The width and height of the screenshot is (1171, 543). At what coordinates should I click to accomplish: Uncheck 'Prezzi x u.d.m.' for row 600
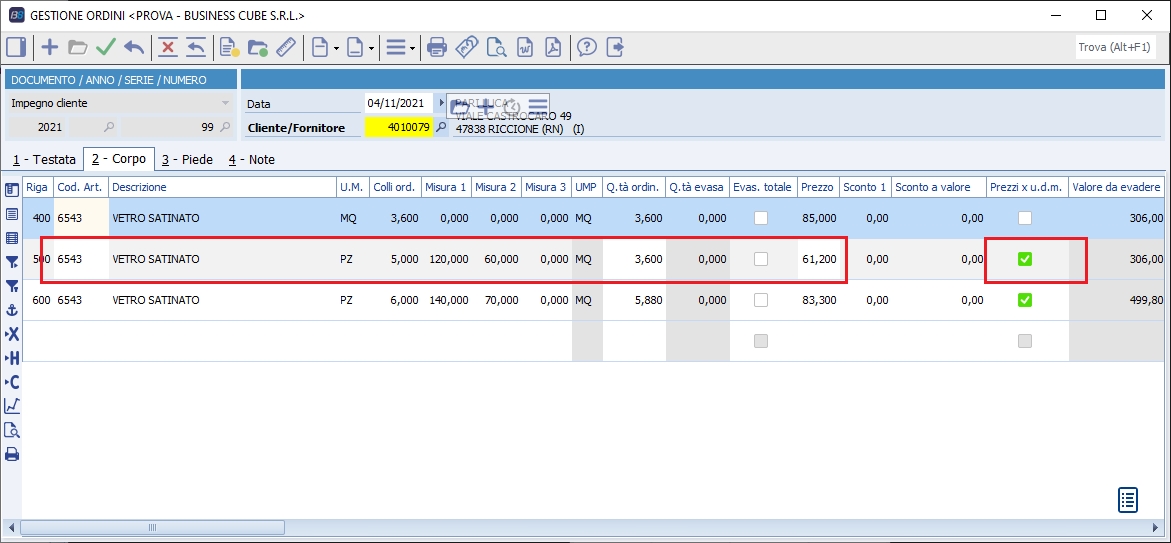(x=1024, y=300)
